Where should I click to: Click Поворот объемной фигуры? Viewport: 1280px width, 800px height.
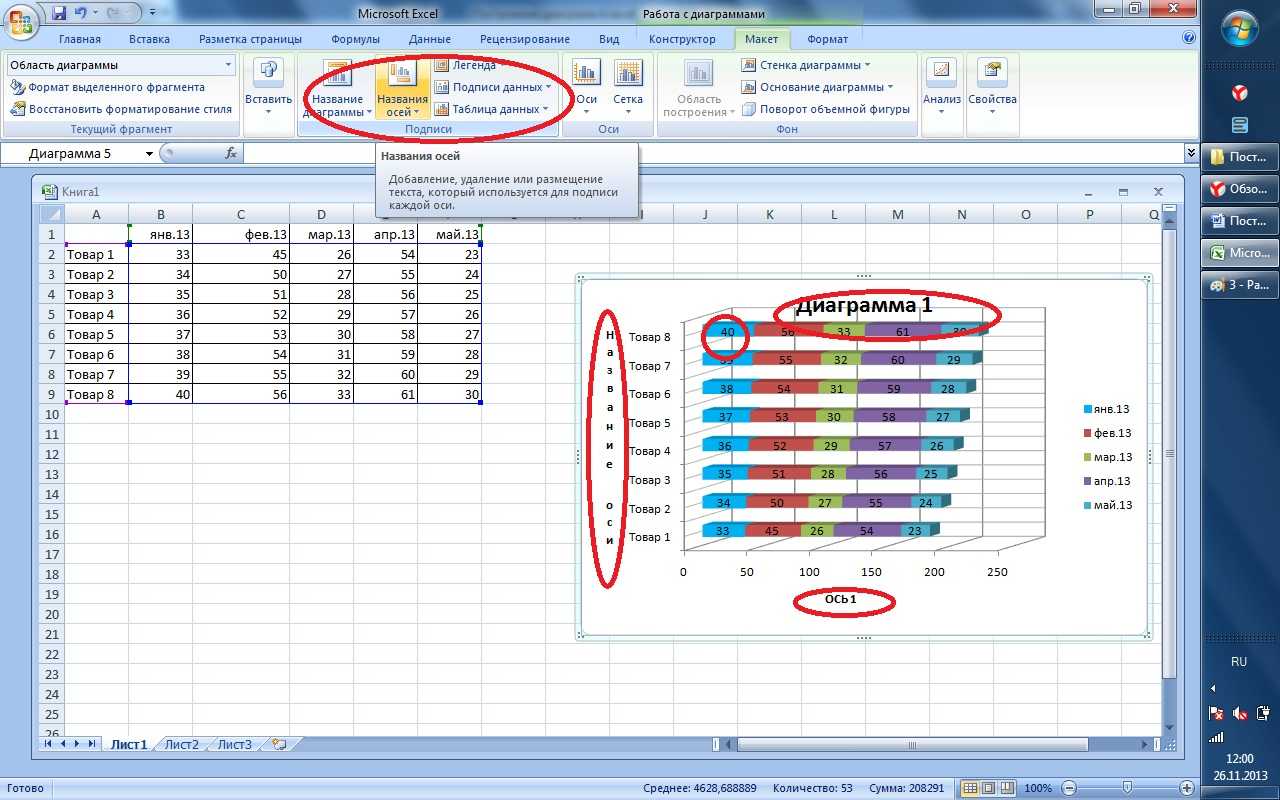826,109
